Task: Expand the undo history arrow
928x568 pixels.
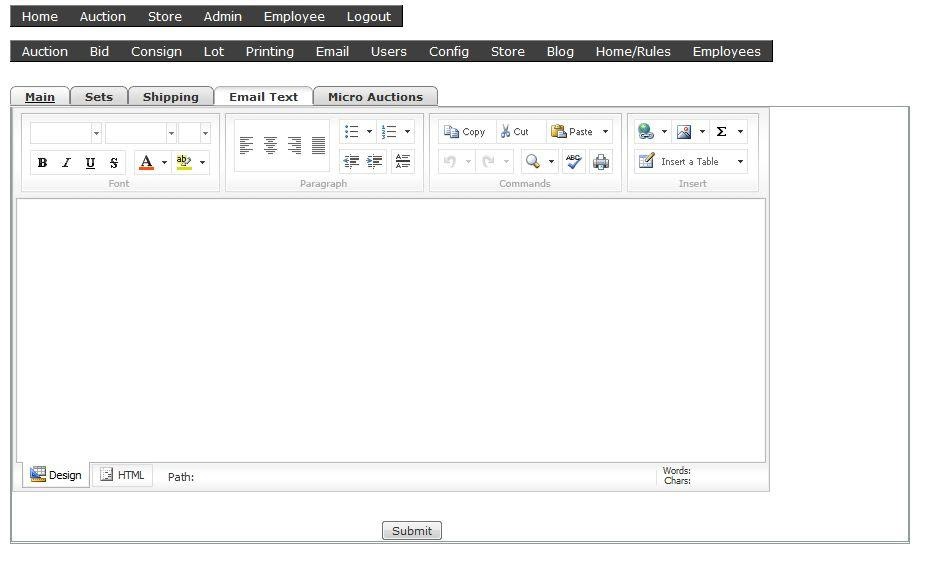Action: (468, 161)
